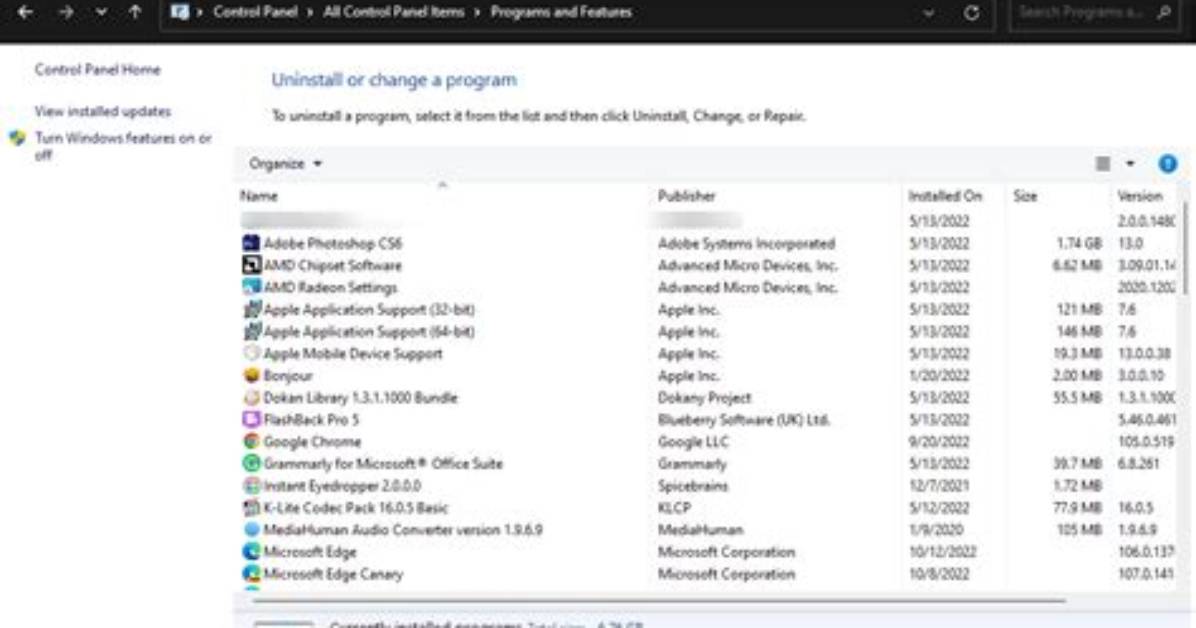Click the Spicebrains publisher cell
Image resolution: width=1196 pixels, height=628 pixels.
(x=693, y=486)
